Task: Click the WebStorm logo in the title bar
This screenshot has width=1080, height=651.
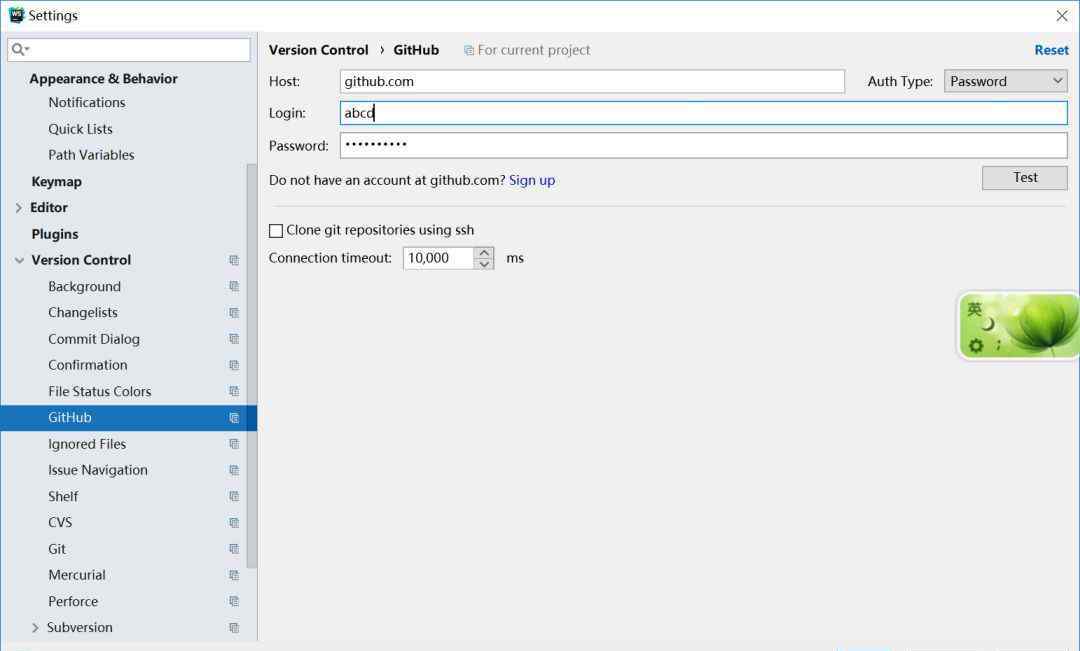Action: [16, 14]
